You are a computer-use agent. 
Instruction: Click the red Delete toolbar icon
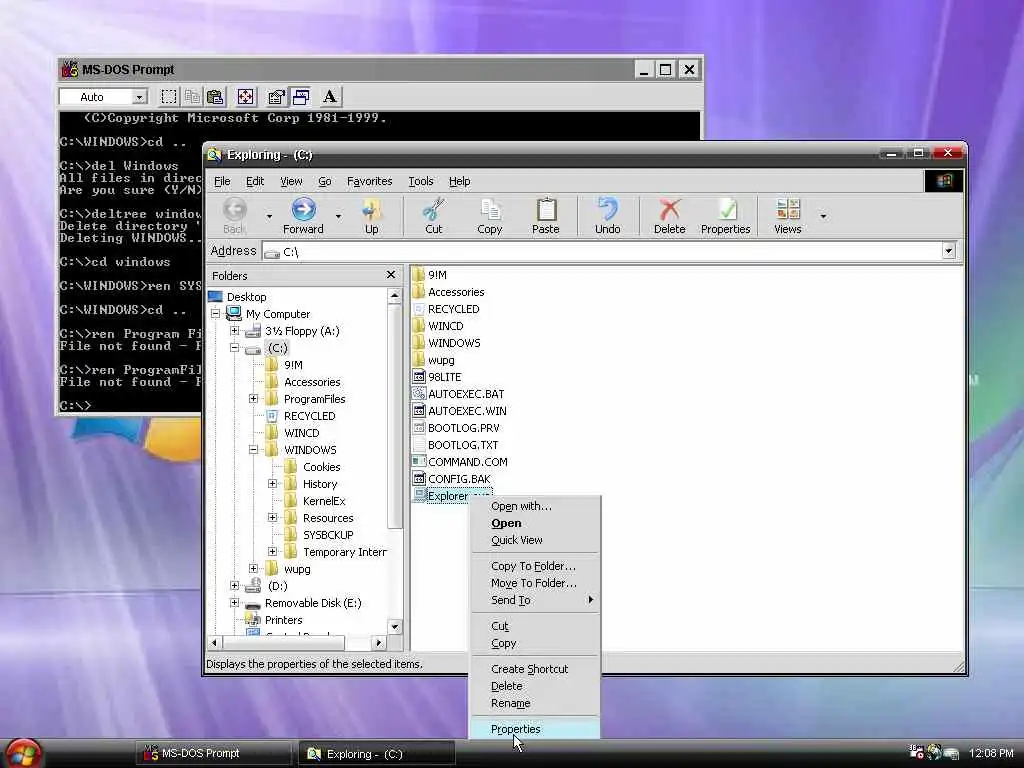[669, 210]
